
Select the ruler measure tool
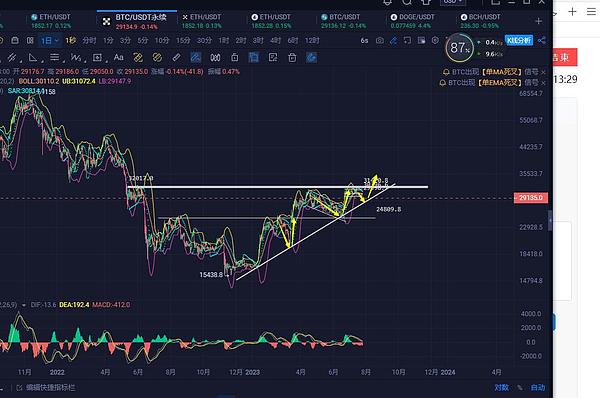click(x=176, y=58)
